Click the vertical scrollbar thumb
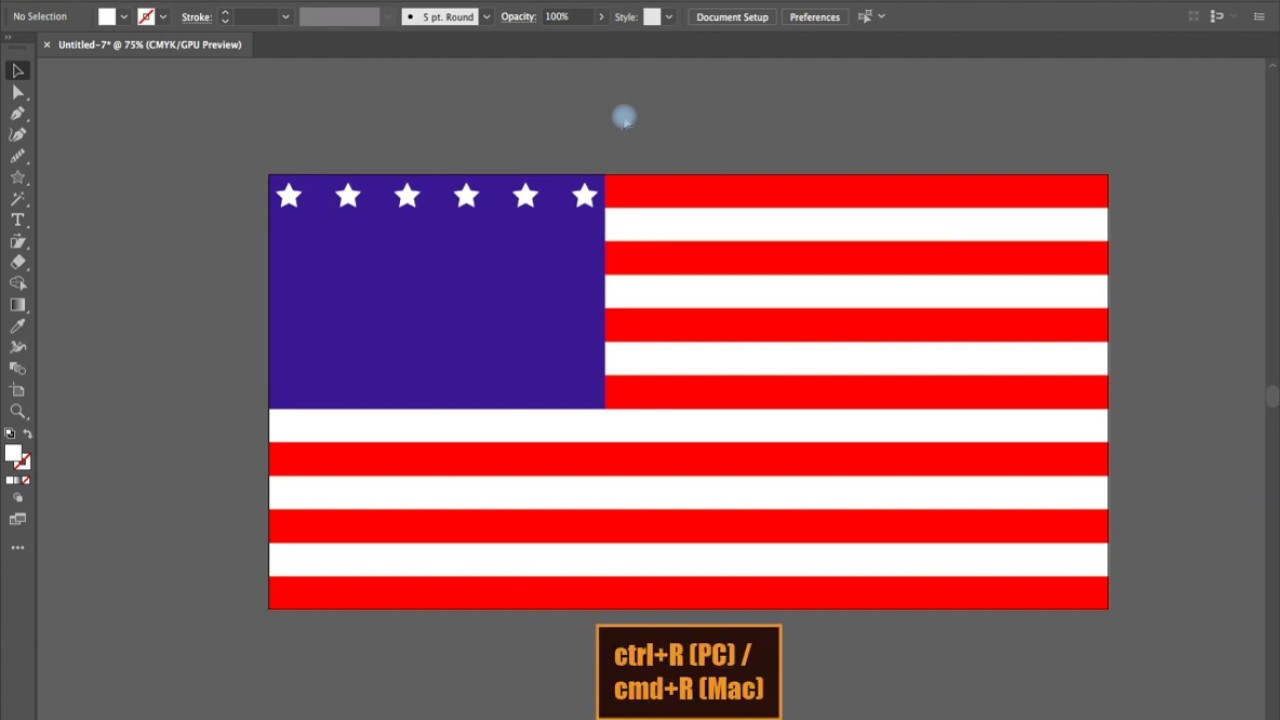 click(1272, 396)
